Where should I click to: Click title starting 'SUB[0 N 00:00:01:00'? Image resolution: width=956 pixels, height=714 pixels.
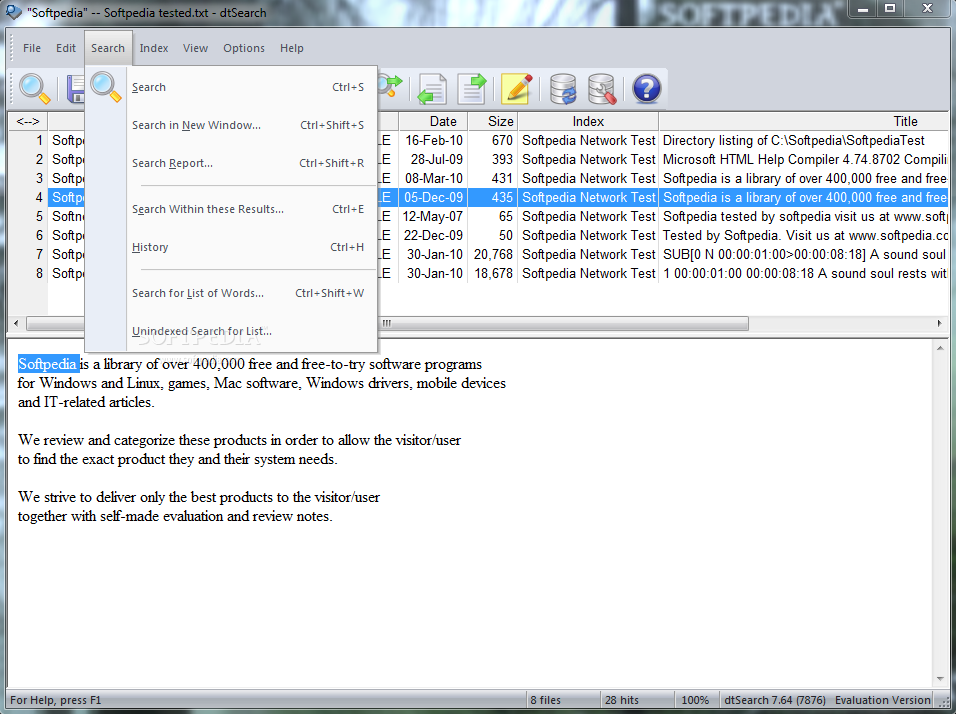pyautogui.click(x=805, y=254)
